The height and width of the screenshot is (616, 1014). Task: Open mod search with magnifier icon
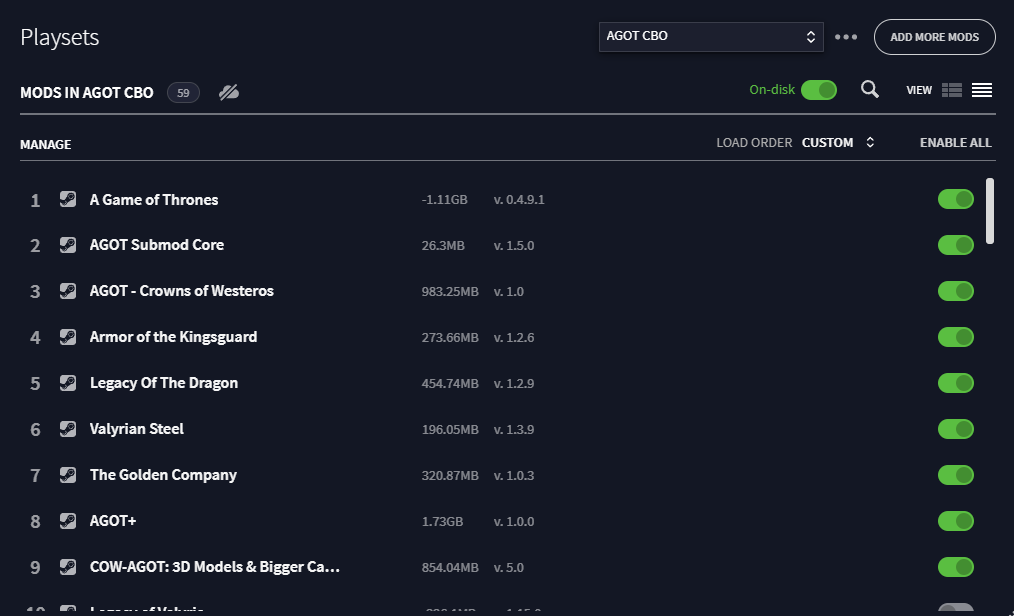[870, 89]
